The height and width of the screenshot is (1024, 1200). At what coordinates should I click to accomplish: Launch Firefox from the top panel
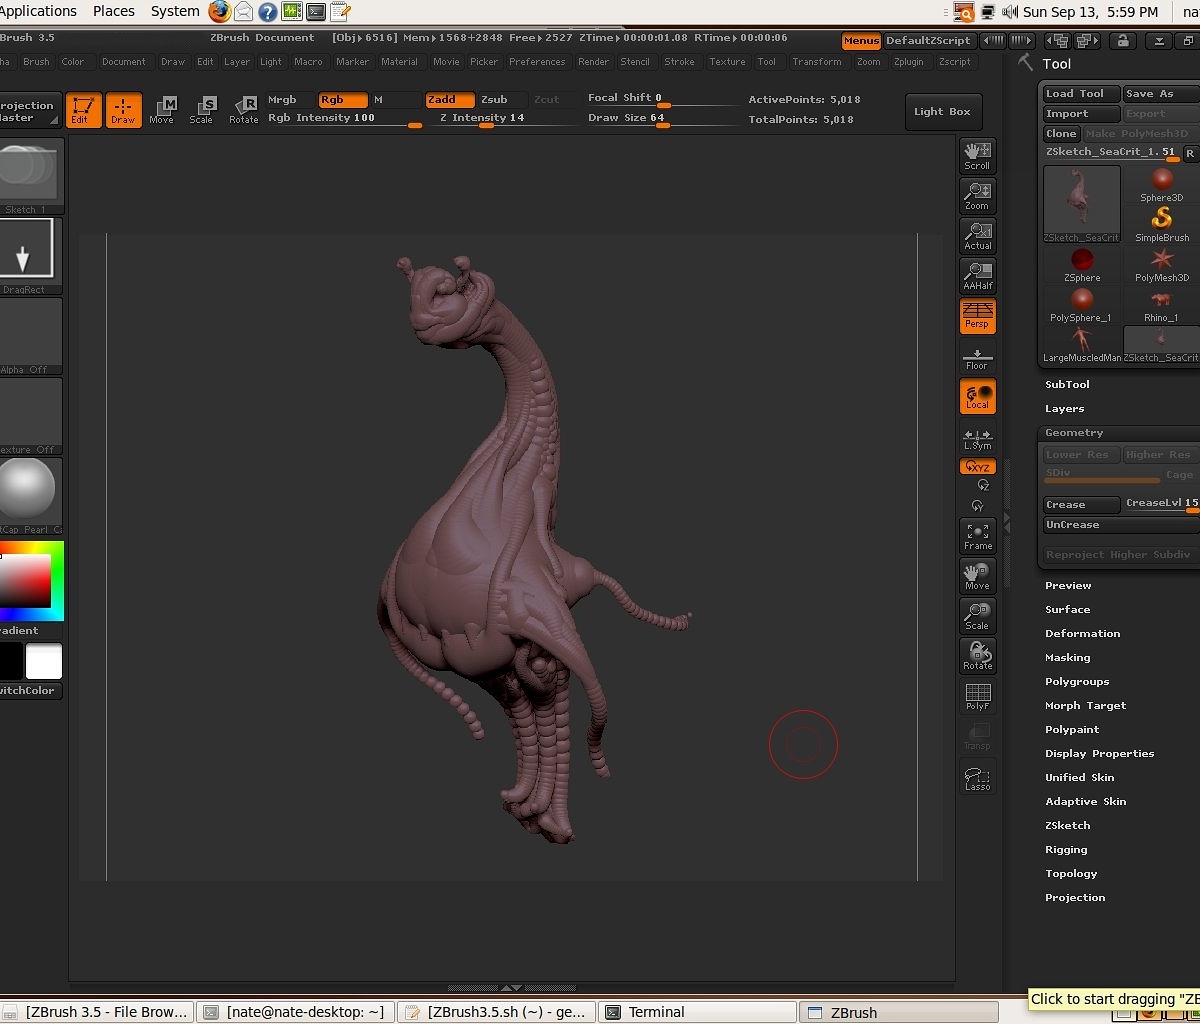[219, 12]
